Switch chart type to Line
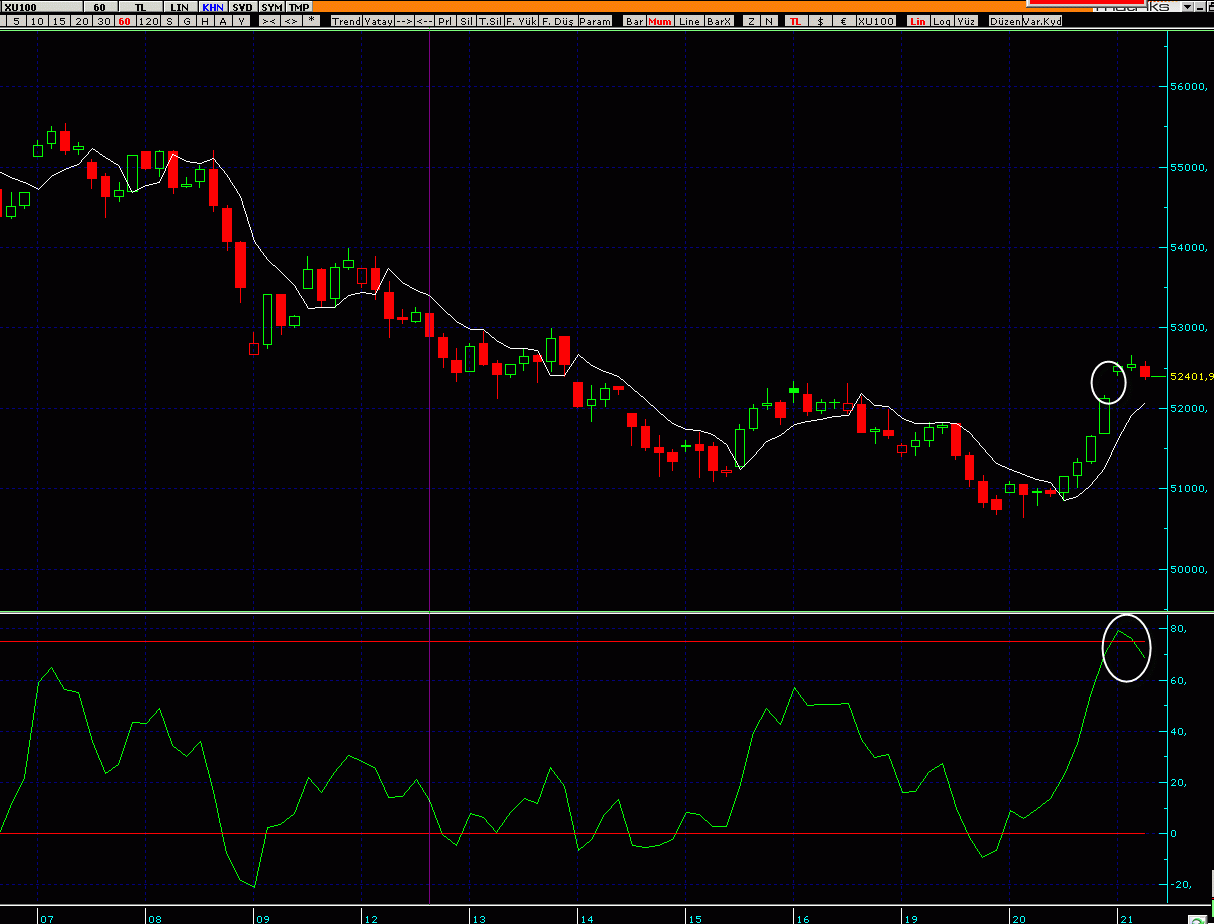 tap(689, 21)
